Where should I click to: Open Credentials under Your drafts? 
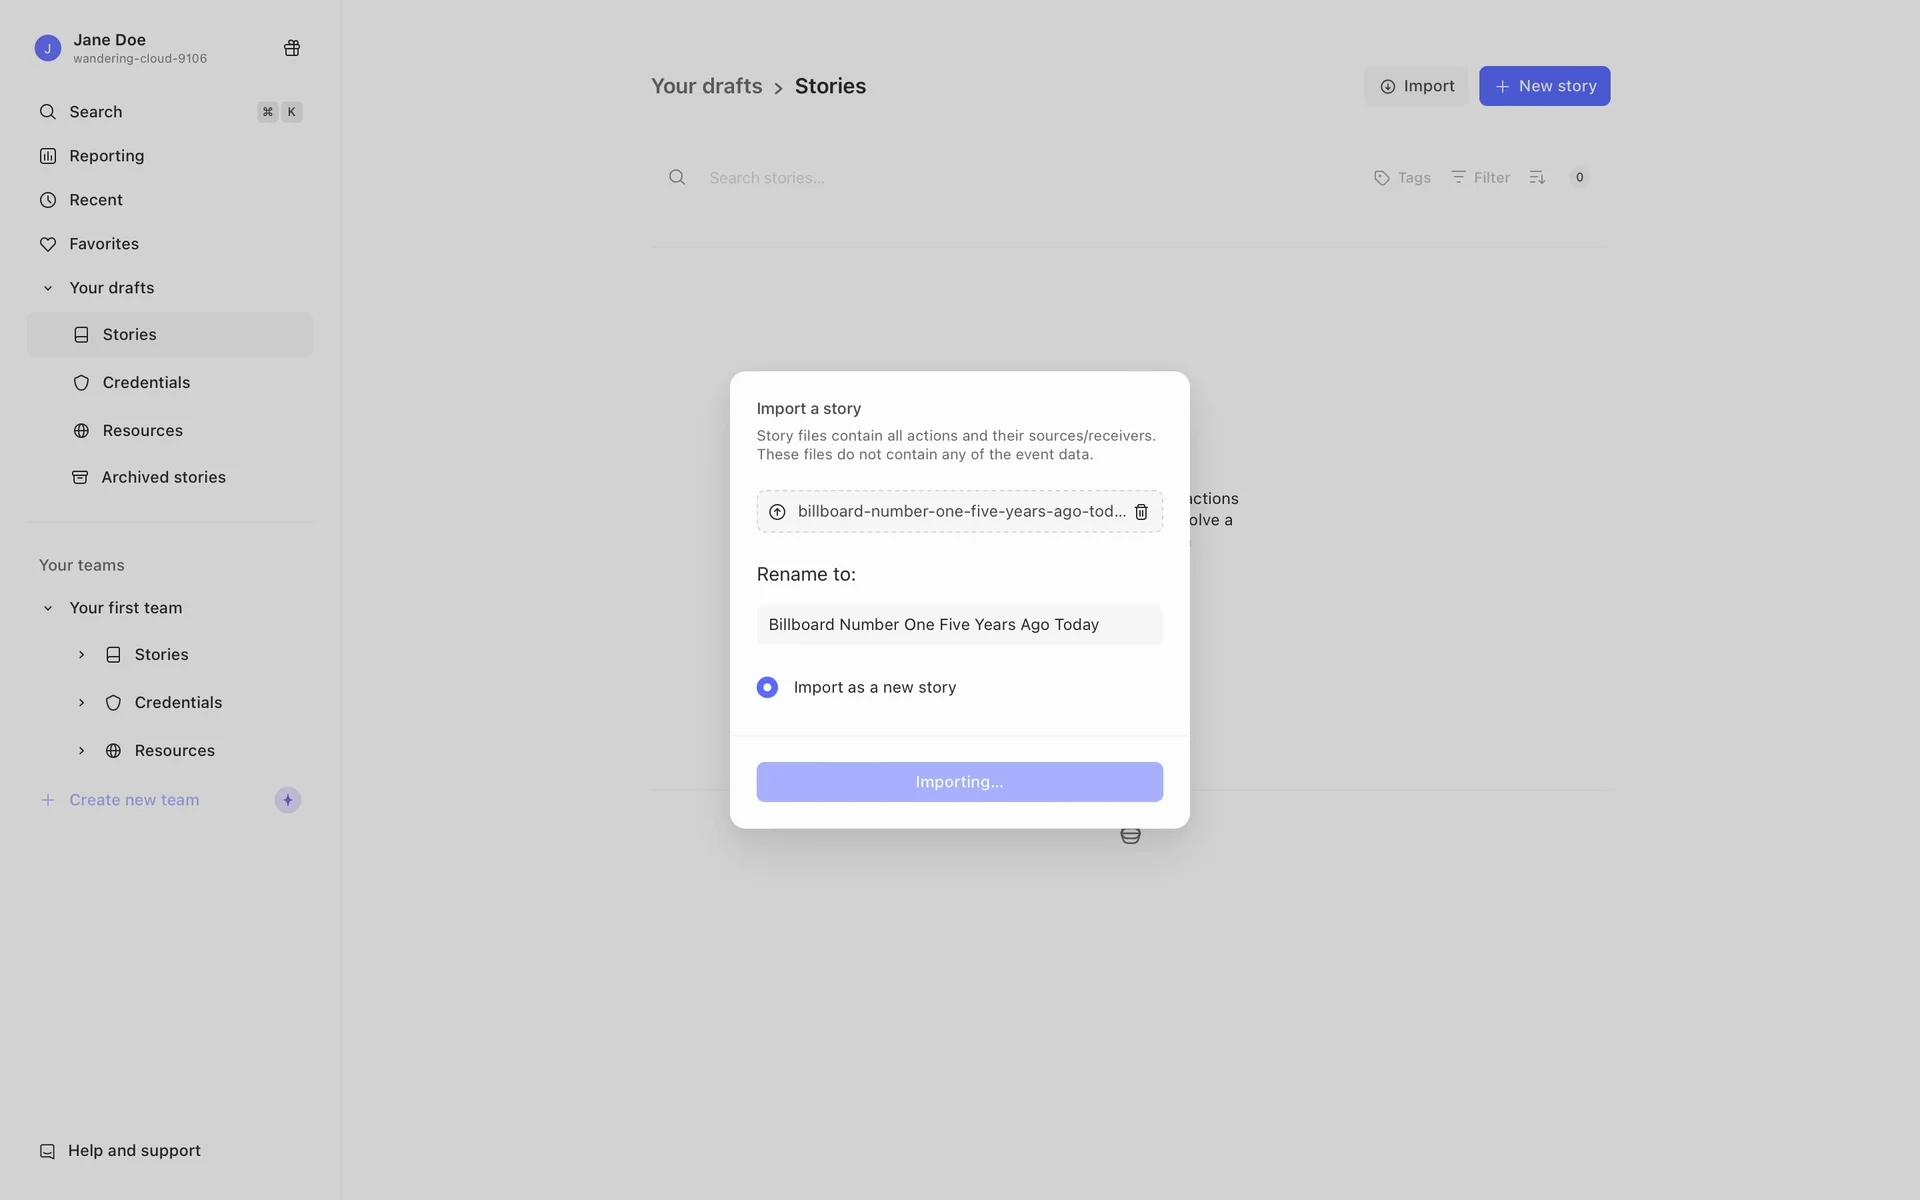[x=146, y=383]
